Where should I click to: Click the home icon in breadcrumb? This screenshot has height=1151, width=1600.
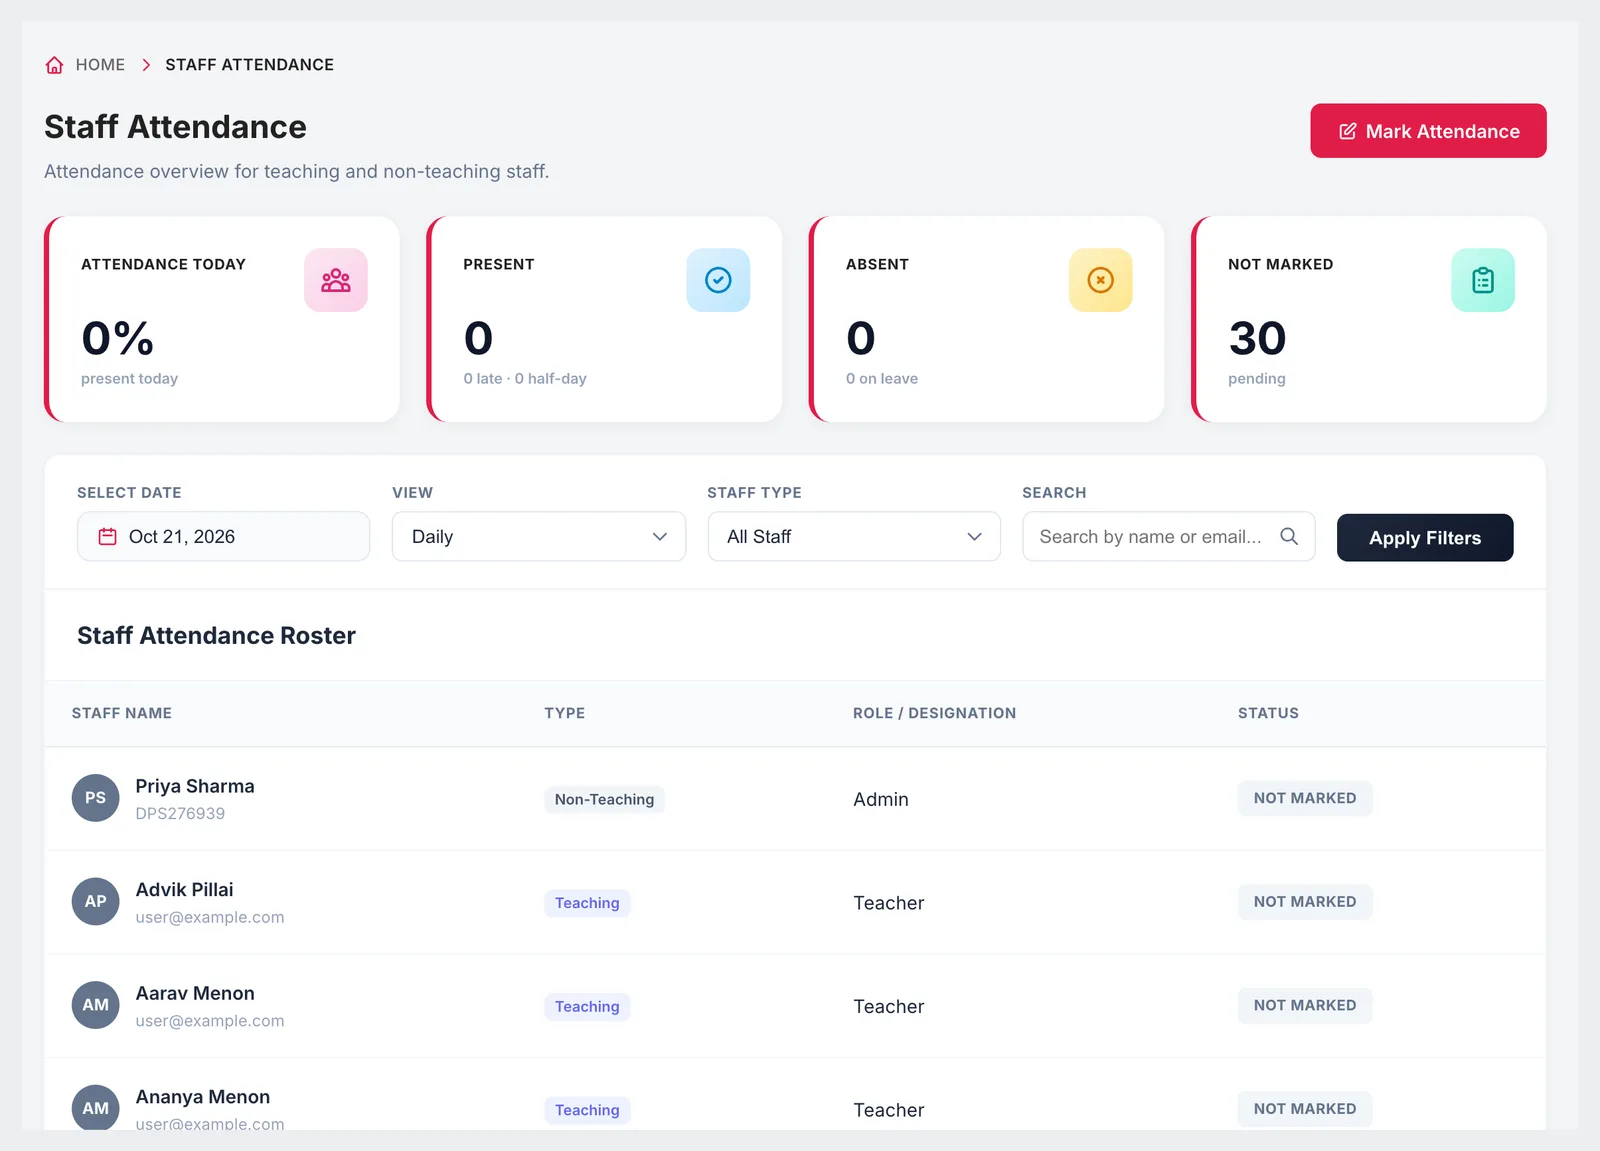55,65
